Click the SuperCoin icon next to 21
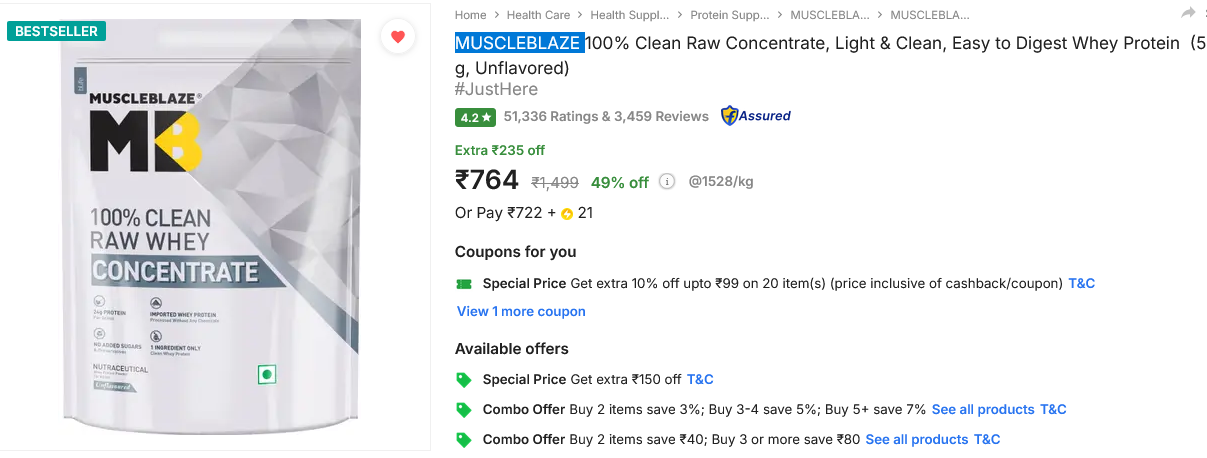 [x=566, y=213]
